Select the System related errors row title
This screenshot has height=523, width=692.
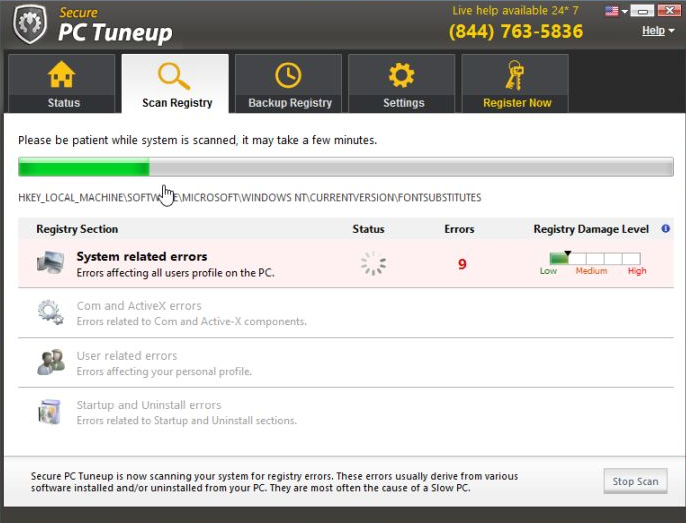coord(142,257)
